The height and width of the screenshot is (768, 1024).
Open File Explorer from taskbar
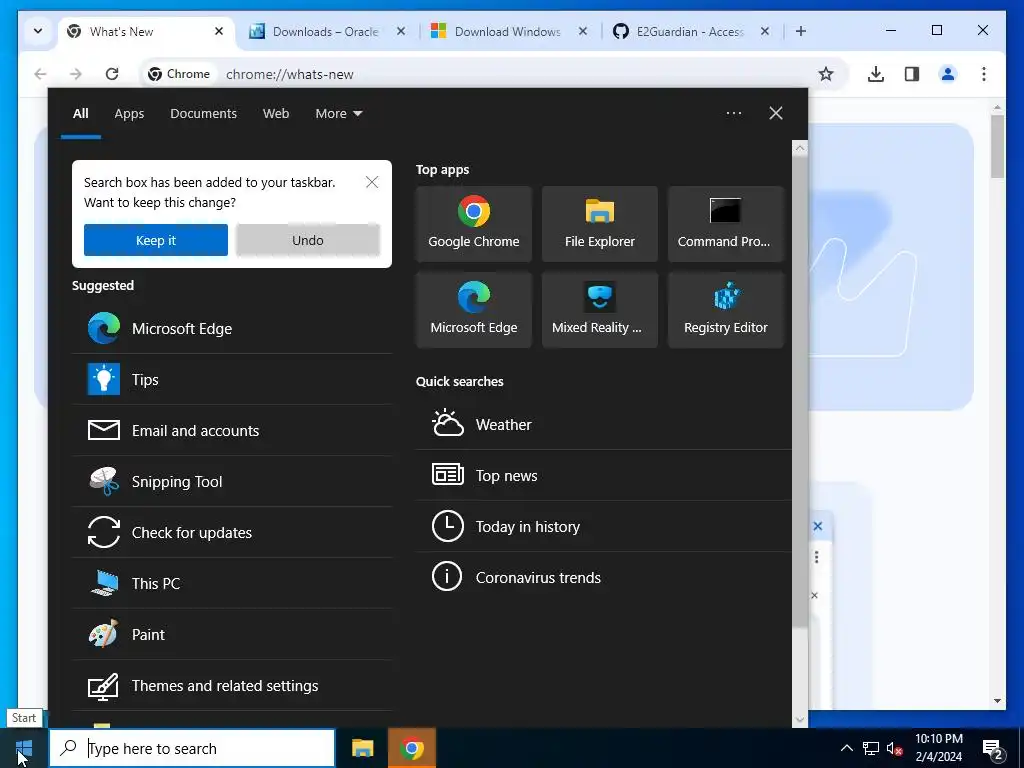[x=362, y=748]
